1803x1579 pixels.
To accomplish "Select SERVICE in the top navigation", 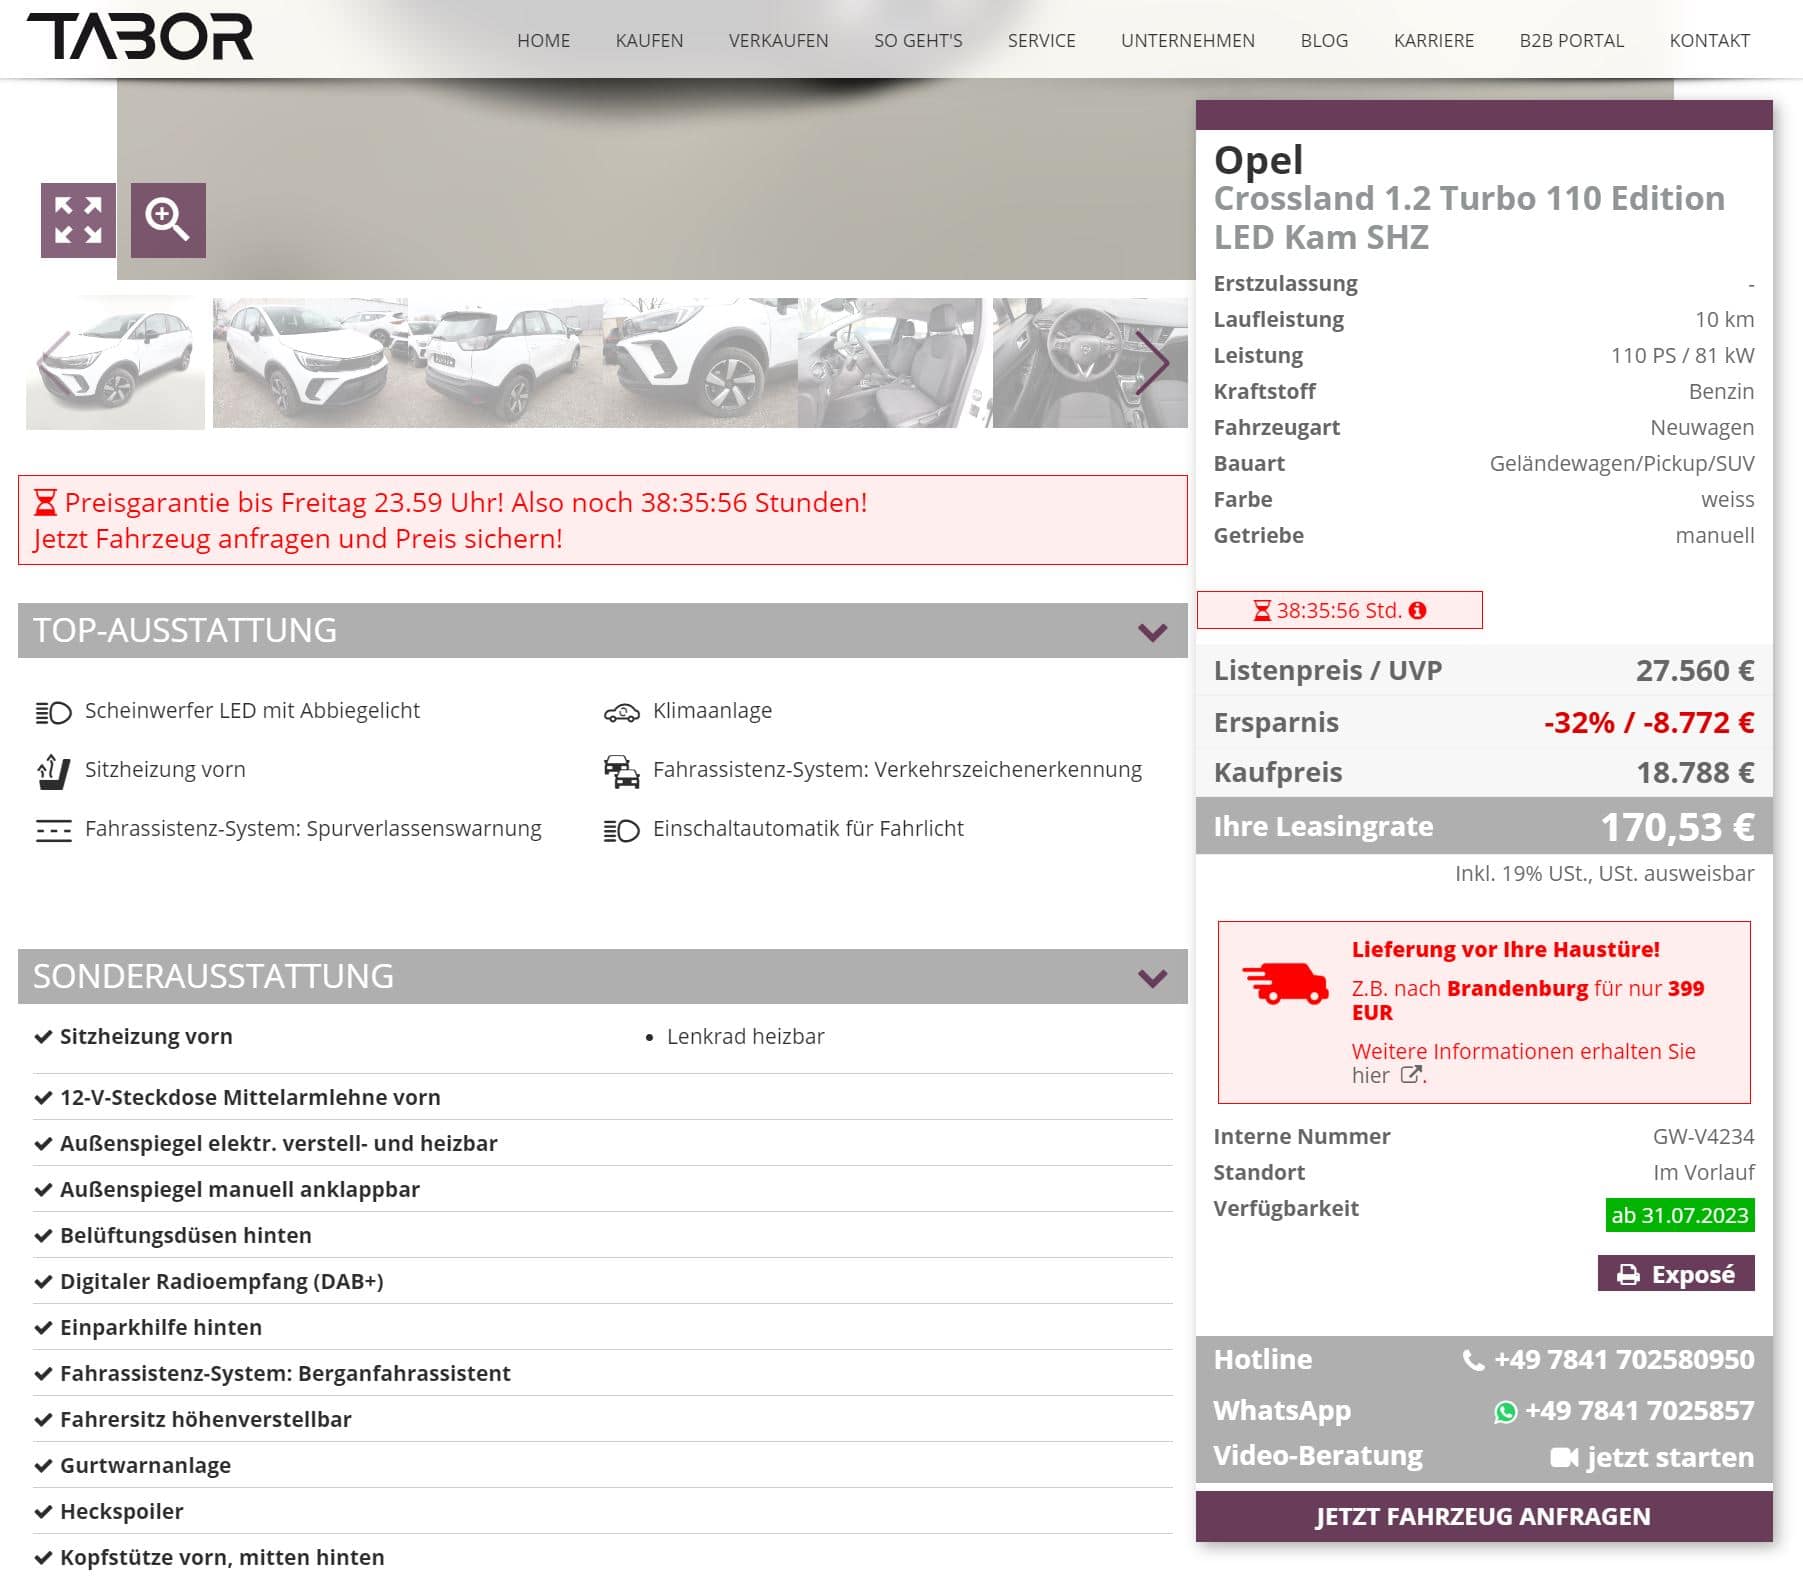I will (1041, 41).
